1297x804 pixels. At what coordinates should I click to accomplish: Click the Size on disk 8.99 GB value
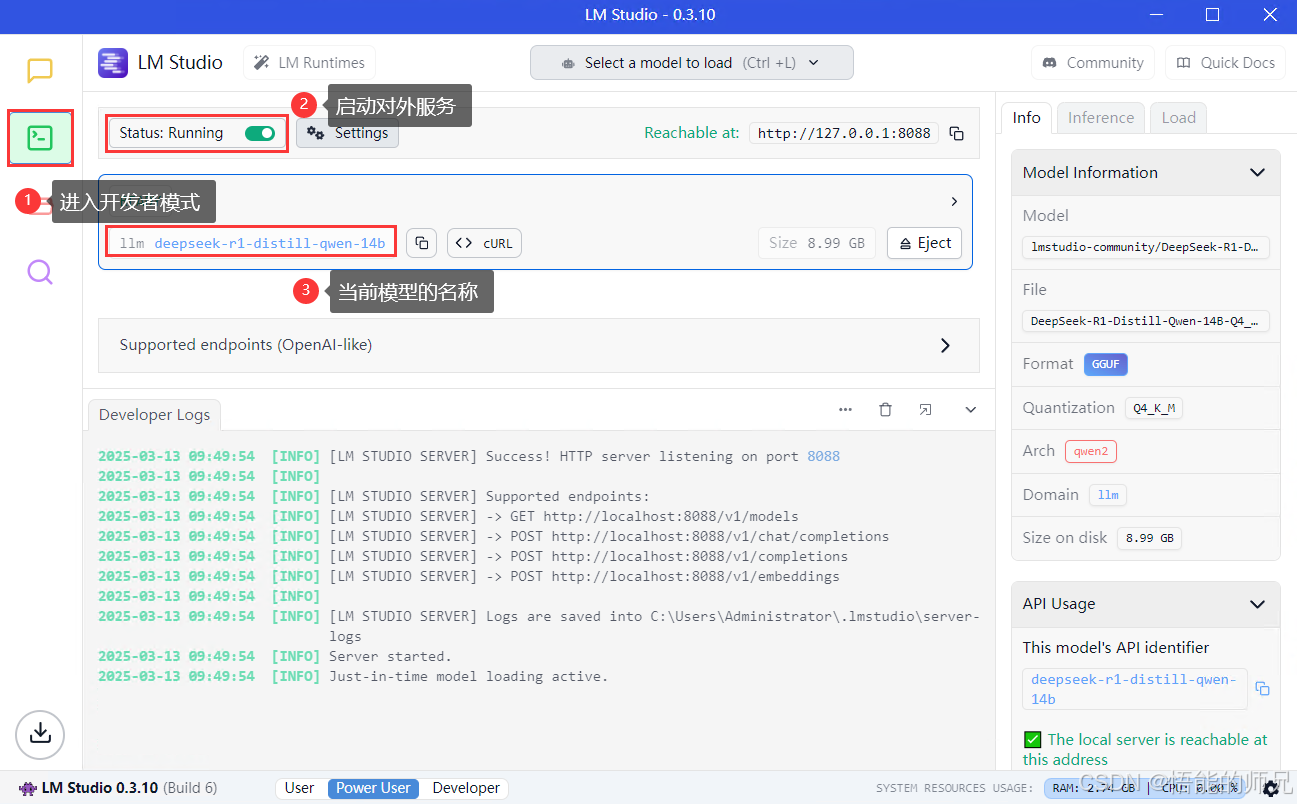(1149, 538)
